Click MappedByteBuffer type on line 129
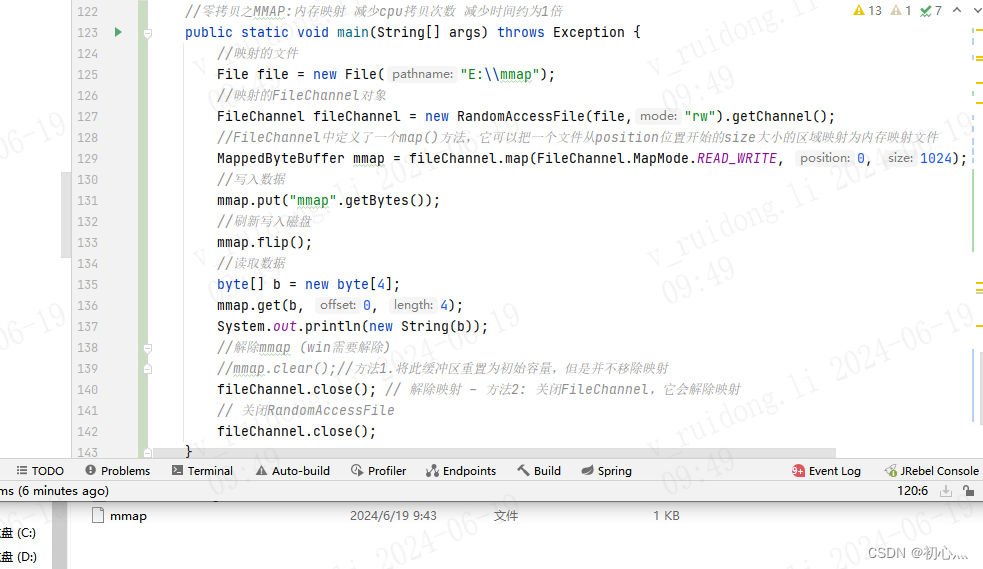 pos(280,159)
